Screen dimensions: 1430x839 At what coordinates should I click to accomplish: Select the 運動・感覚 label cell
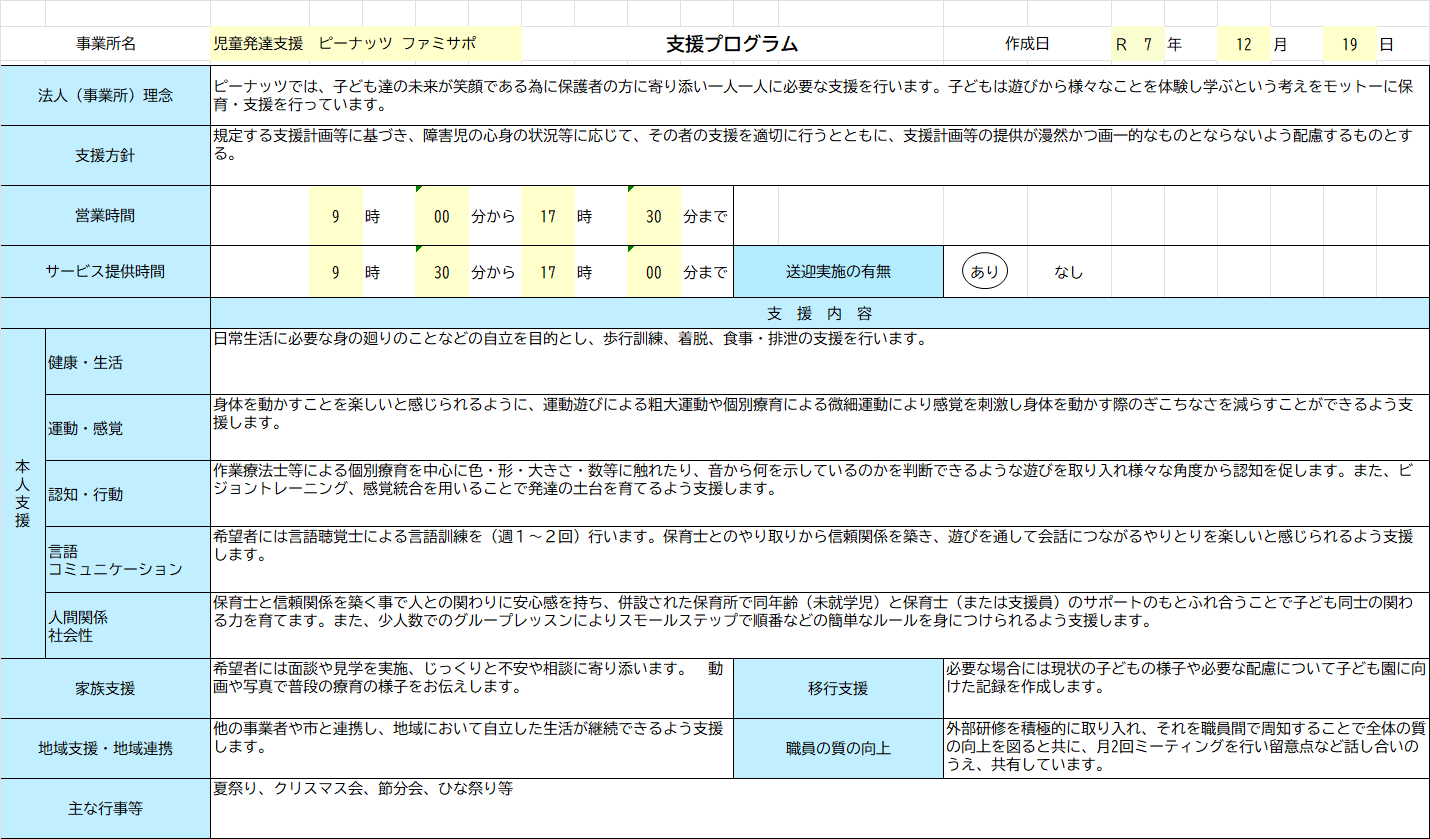click(x=127, y=428)
